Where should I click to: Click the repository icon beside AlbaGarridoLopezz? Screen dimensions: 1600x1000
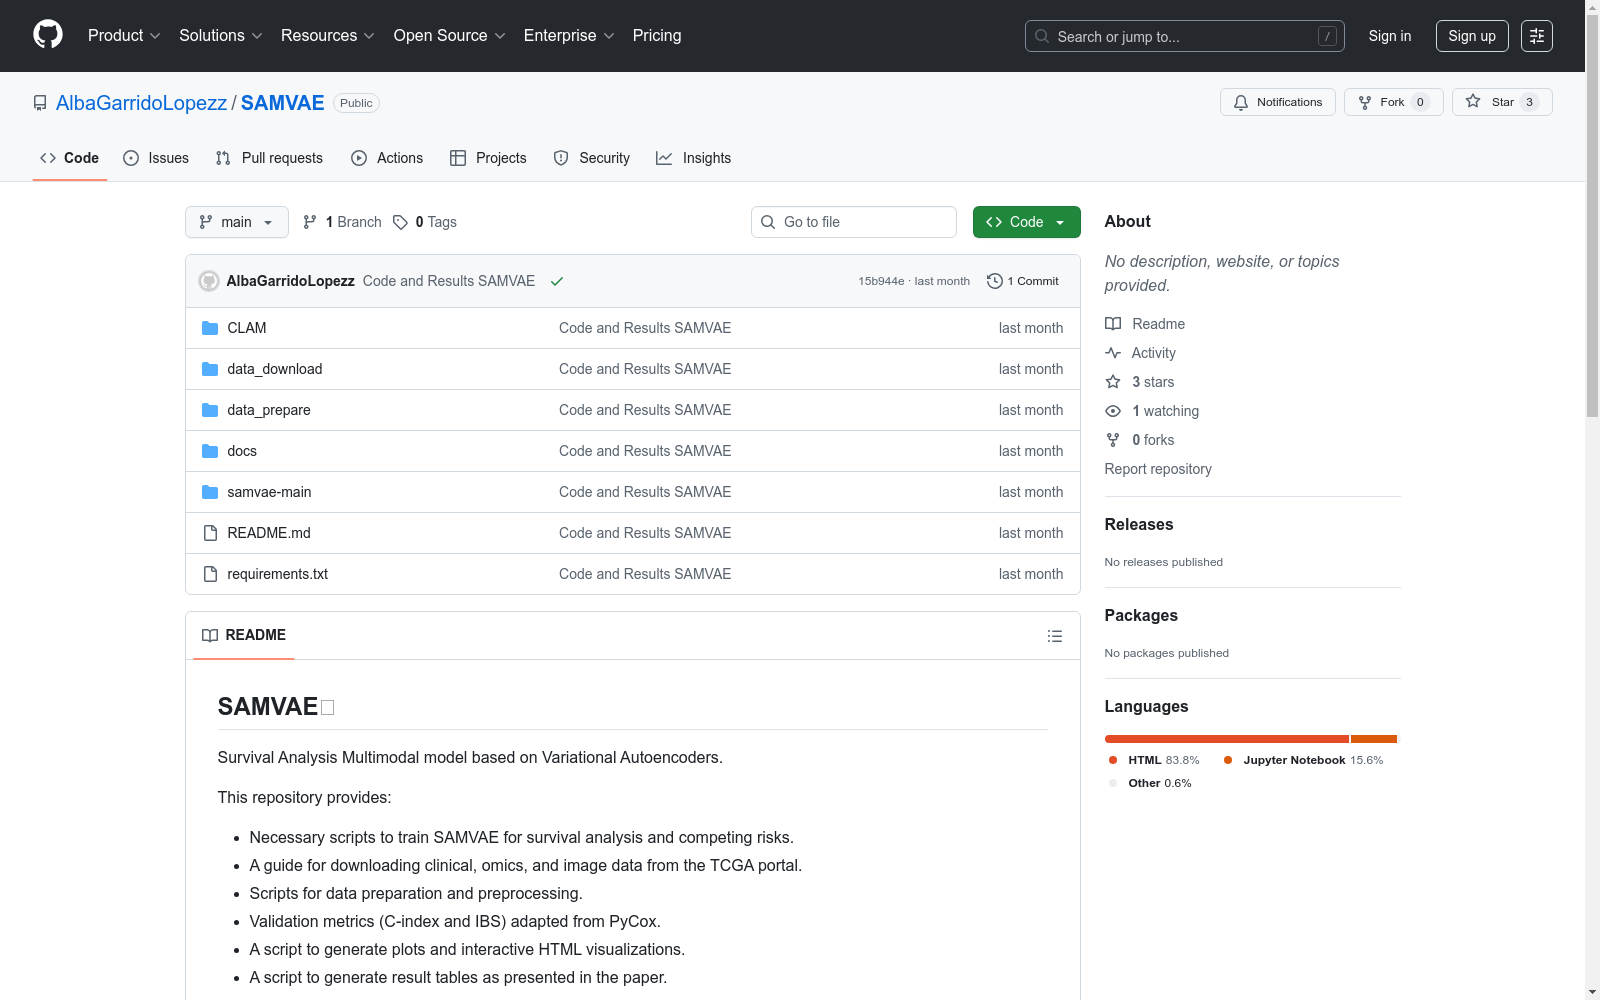click(x=40, y=103)
